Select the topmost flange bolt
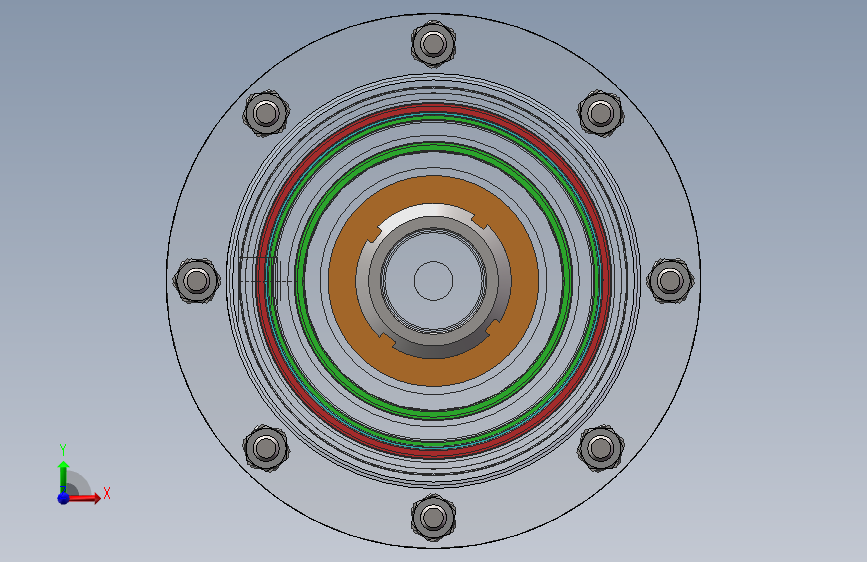The height and width of the screenshot is (562, 867). (x=434, y=44)
